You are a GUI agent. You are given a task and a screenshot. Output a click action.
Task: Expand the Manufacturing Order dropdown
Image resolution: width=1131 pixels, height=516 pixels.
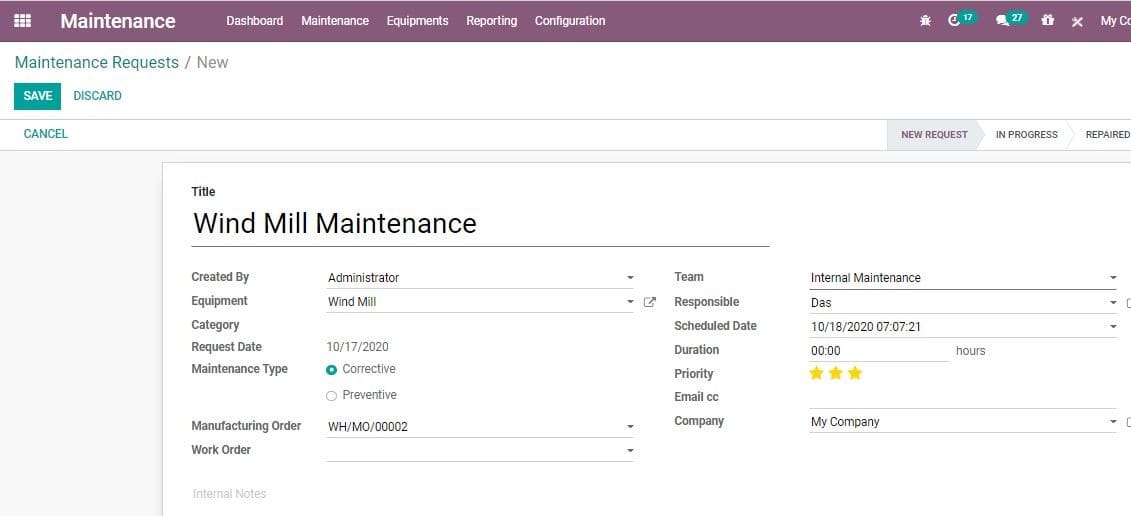point(630,427)
